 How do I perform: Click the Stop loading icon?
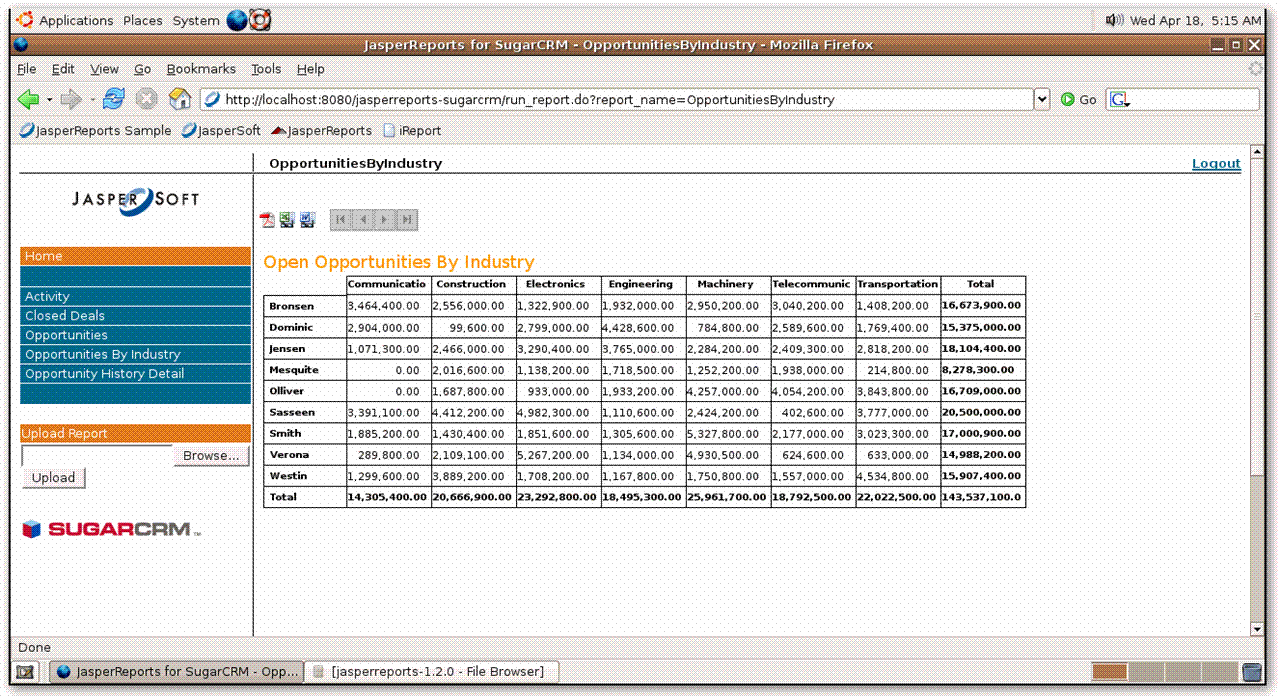click(147, 99)
